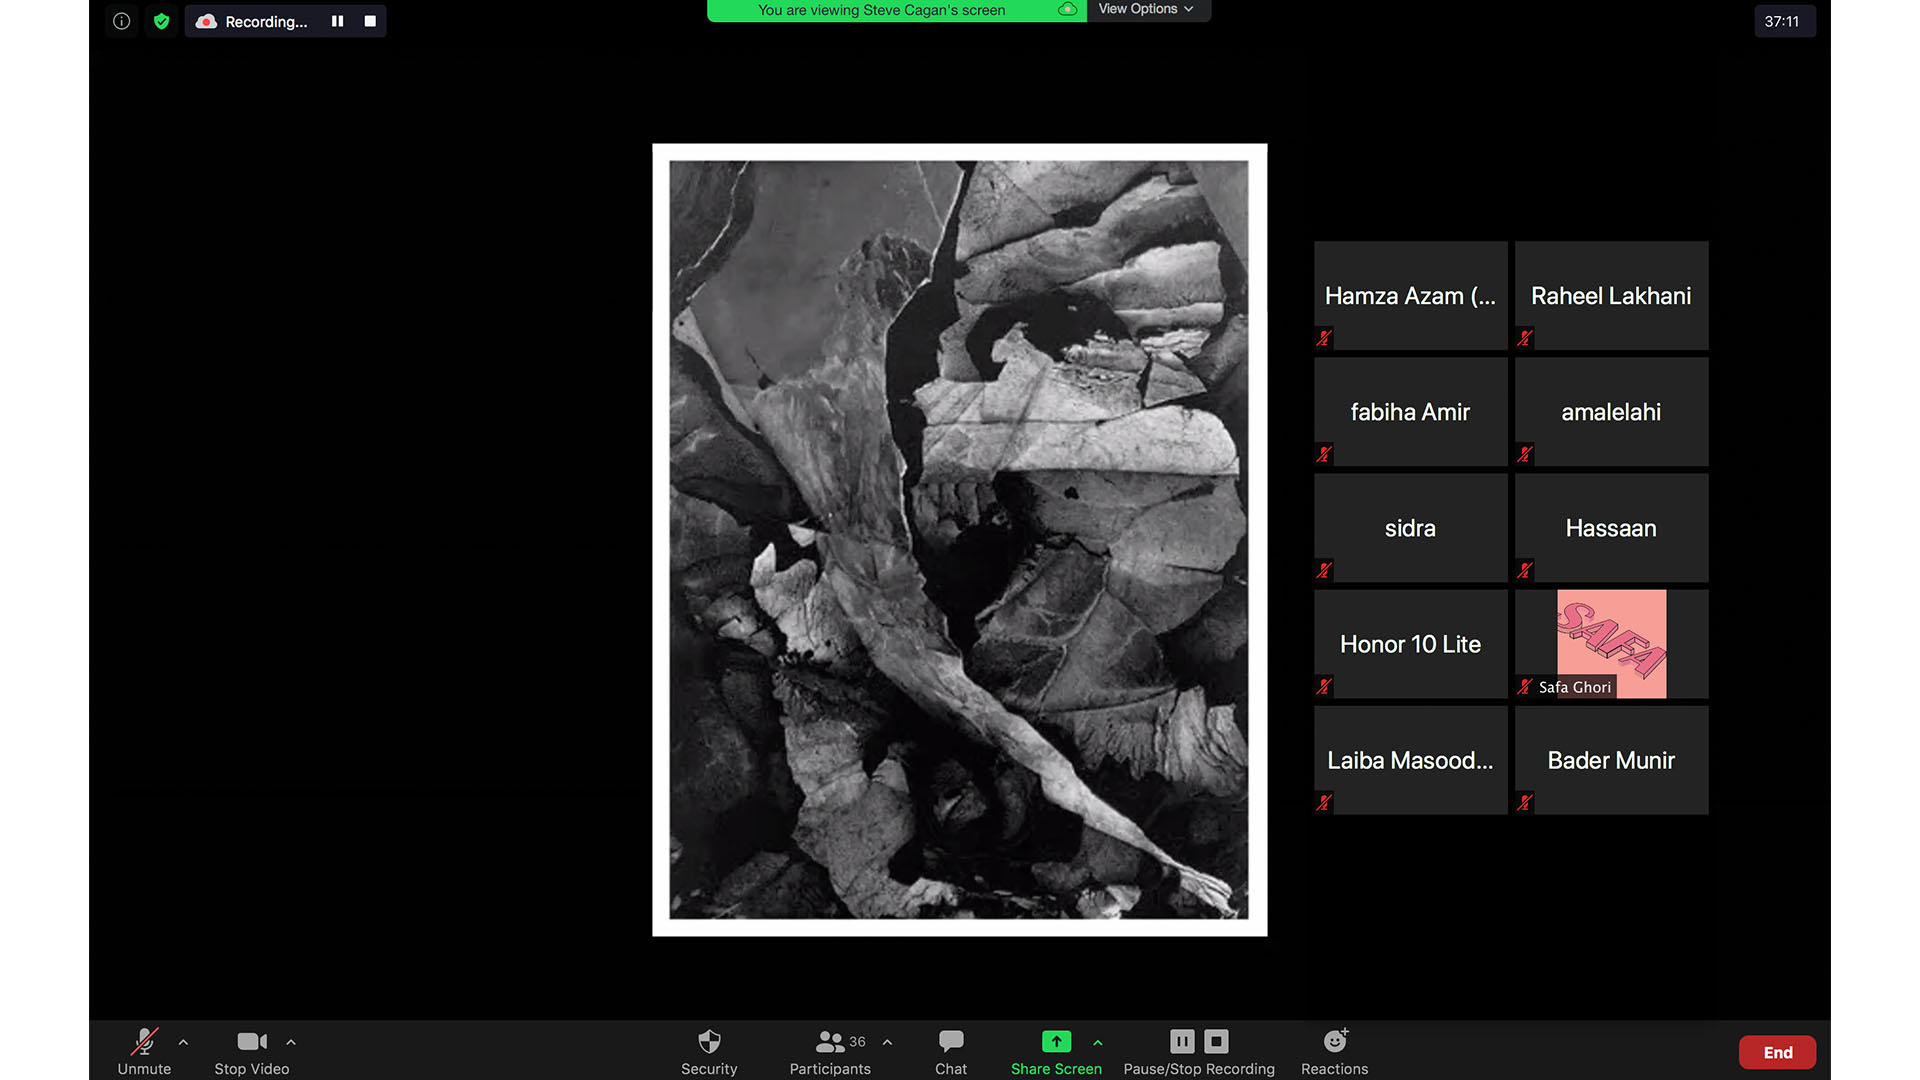Viewport: 1920px width, 1080px height.
Task: Stop recording from top-left indicator
Action: tap(370, 21)
